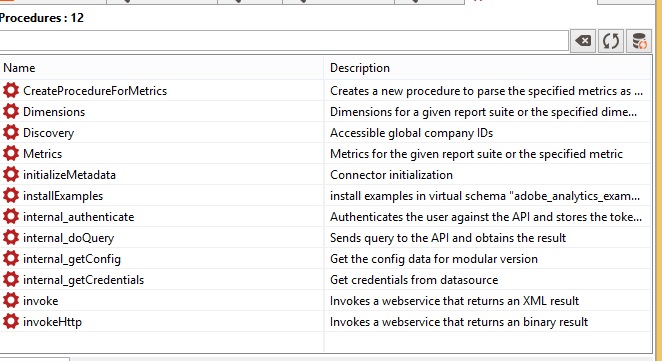Focus the procedures filter input field

[x=284, y=41]
